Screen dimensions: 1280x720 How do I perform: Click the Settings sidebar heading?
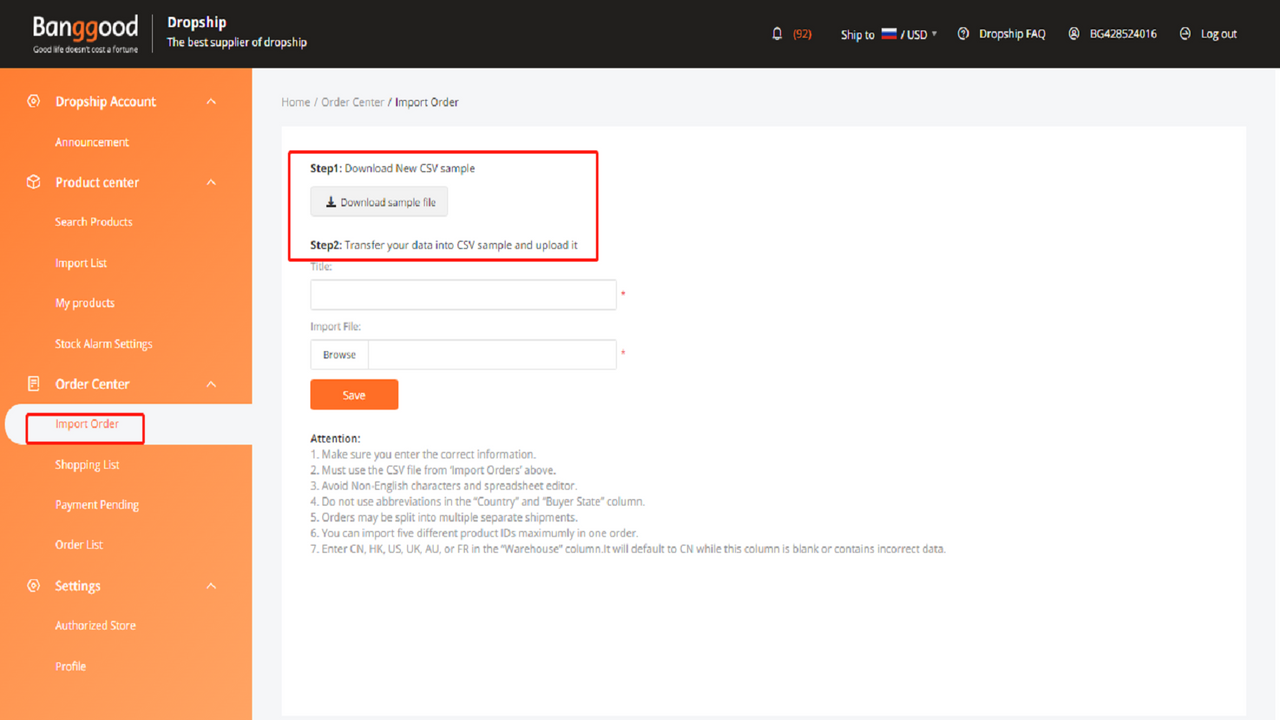(78, 586)
